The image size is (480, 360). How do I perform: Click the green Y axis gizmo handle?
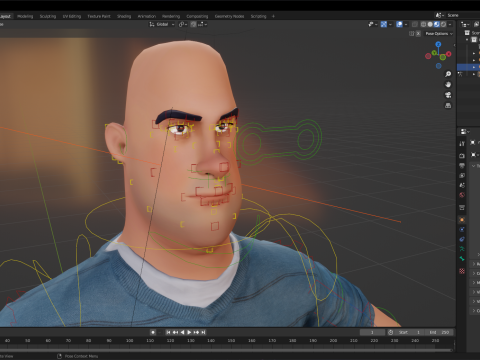coord(434,53)
